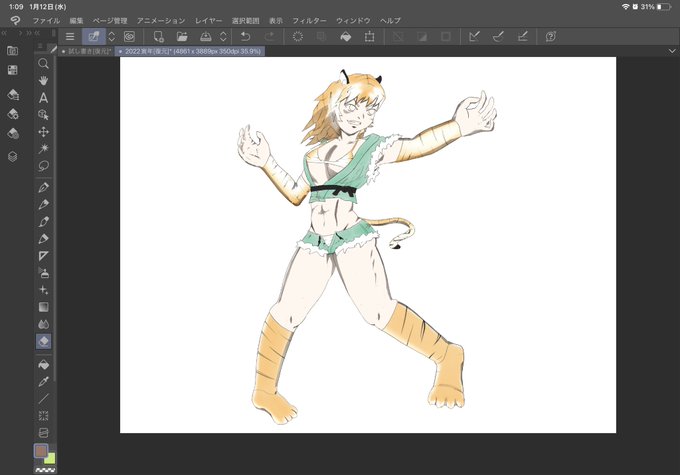This screenshot has height=475, width=680.
Task: Open the 選択範囲 menu
Action: click(x=245, y=20)
